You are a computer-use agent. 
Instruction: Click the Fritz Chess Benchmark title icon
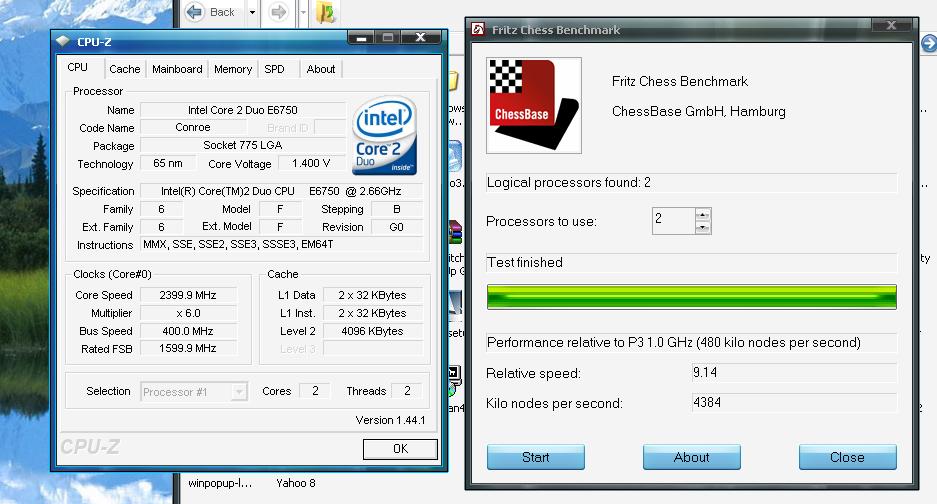click(x=477, y=29)
